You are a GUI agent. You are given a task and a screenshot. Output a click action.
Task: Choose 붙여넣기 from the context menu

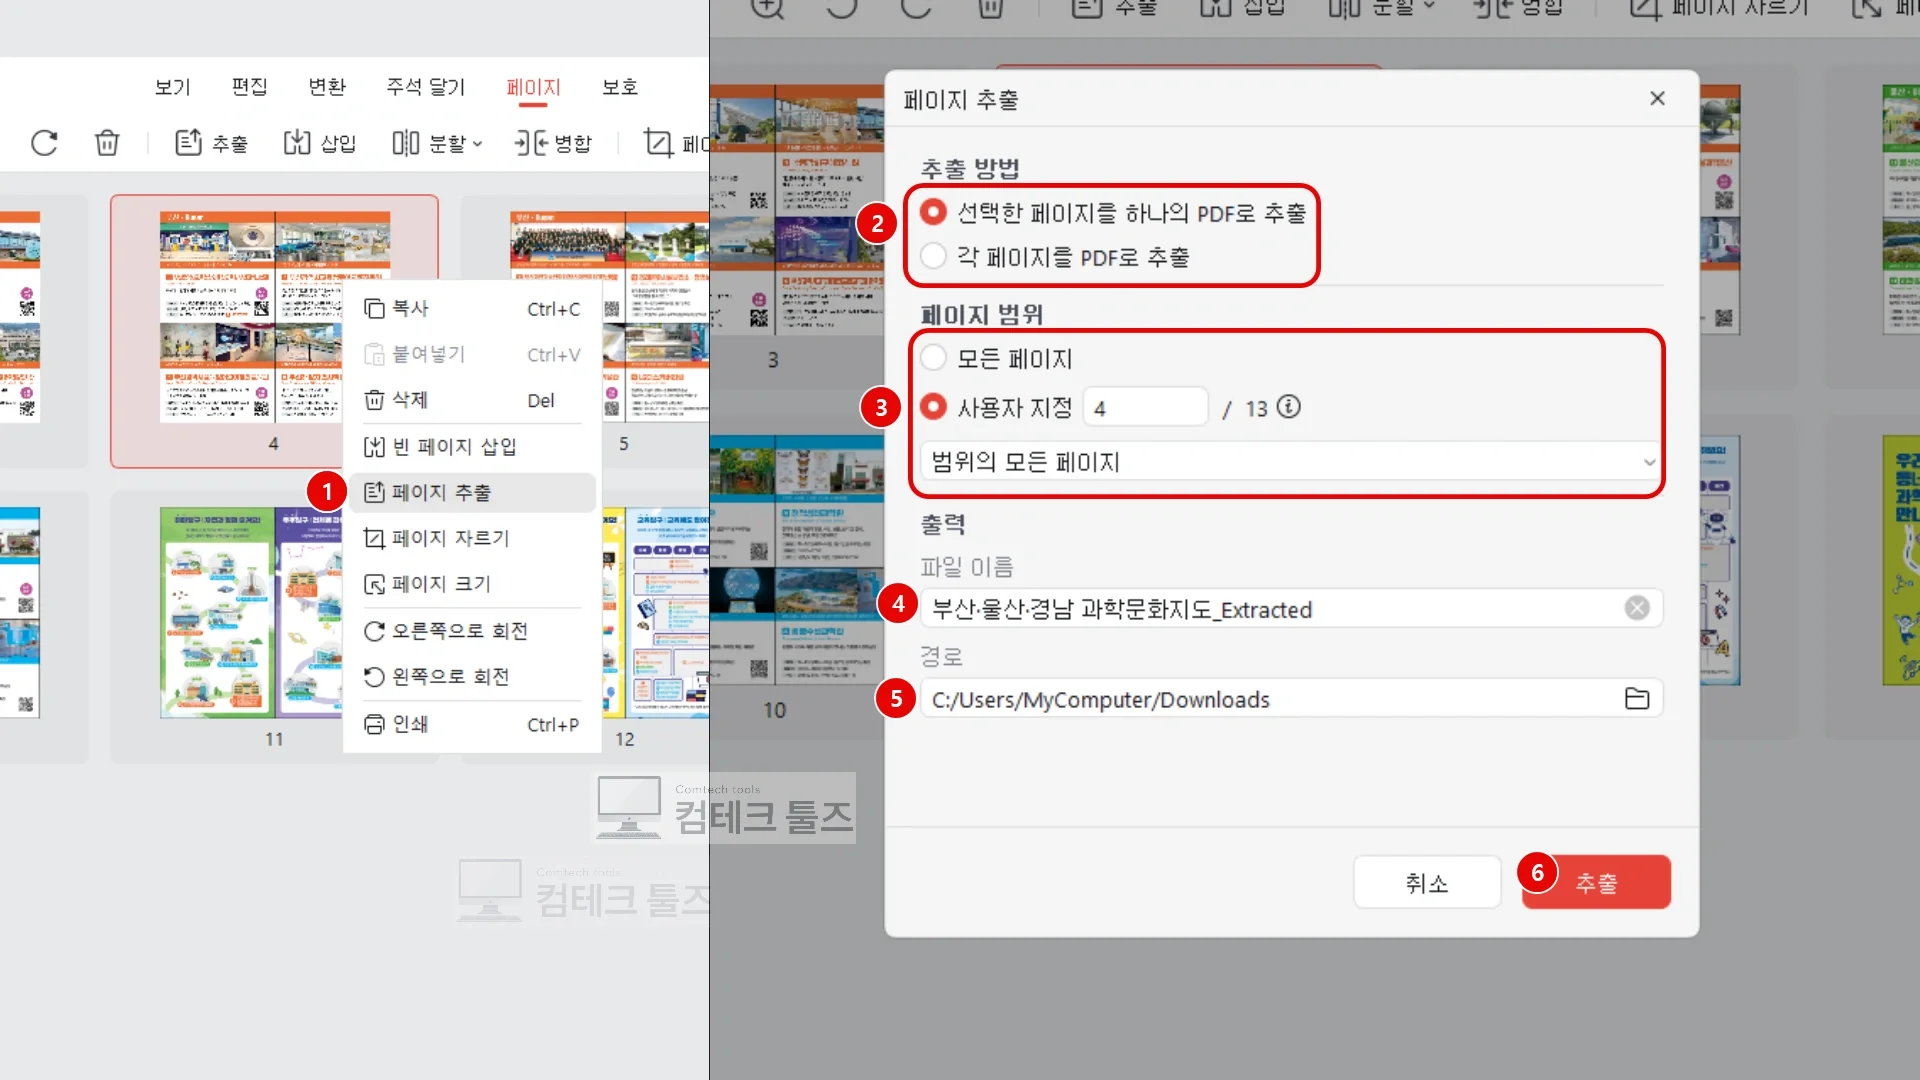[x=472, y=354]
